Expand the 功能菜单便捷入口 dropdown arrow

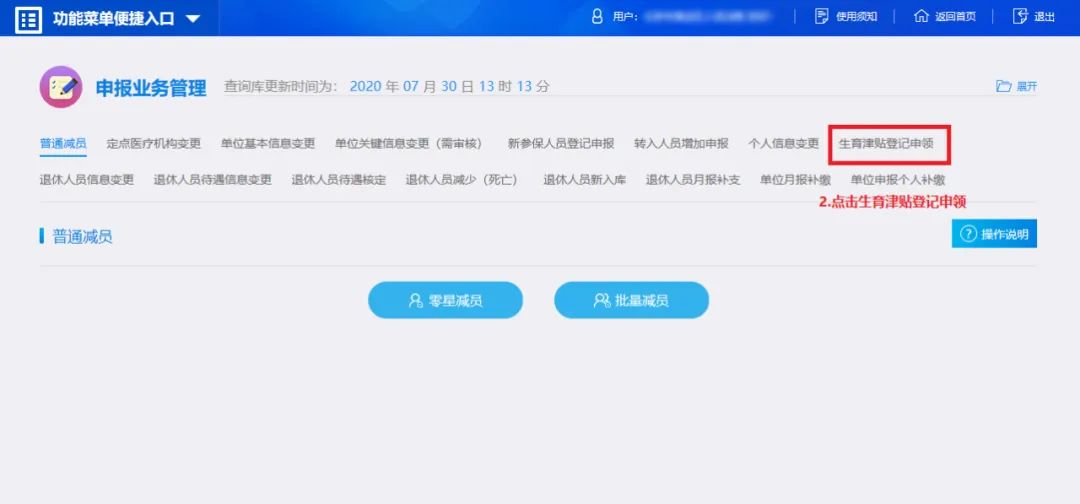coord(192,19)
